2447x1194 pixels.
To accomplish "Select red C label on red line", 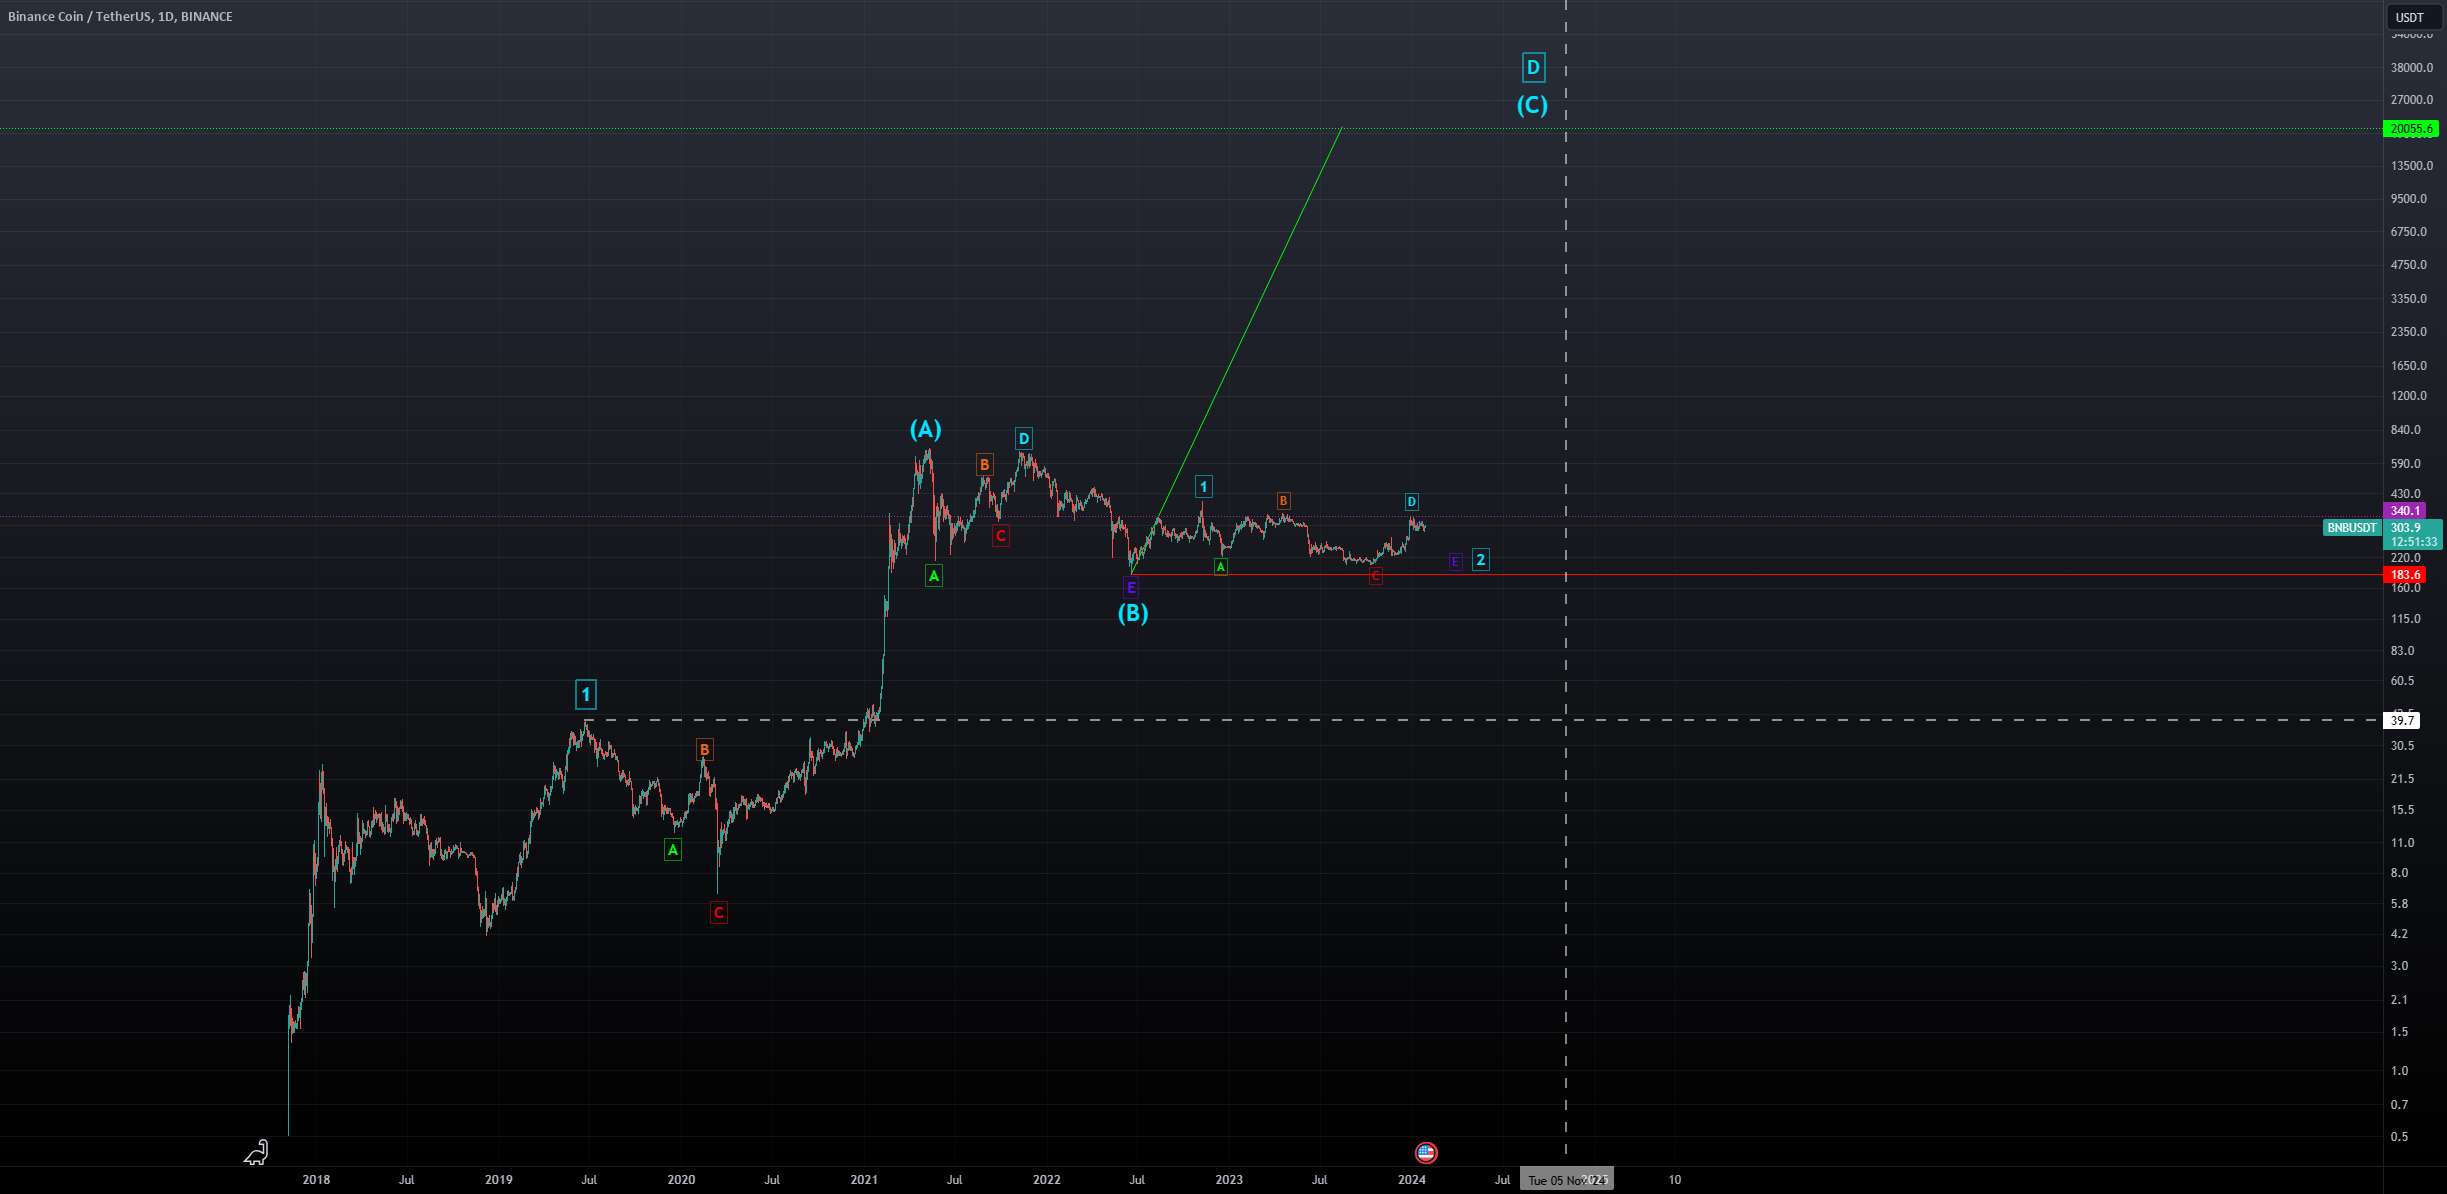I will pyautogui.click(x=1376, y=576).
